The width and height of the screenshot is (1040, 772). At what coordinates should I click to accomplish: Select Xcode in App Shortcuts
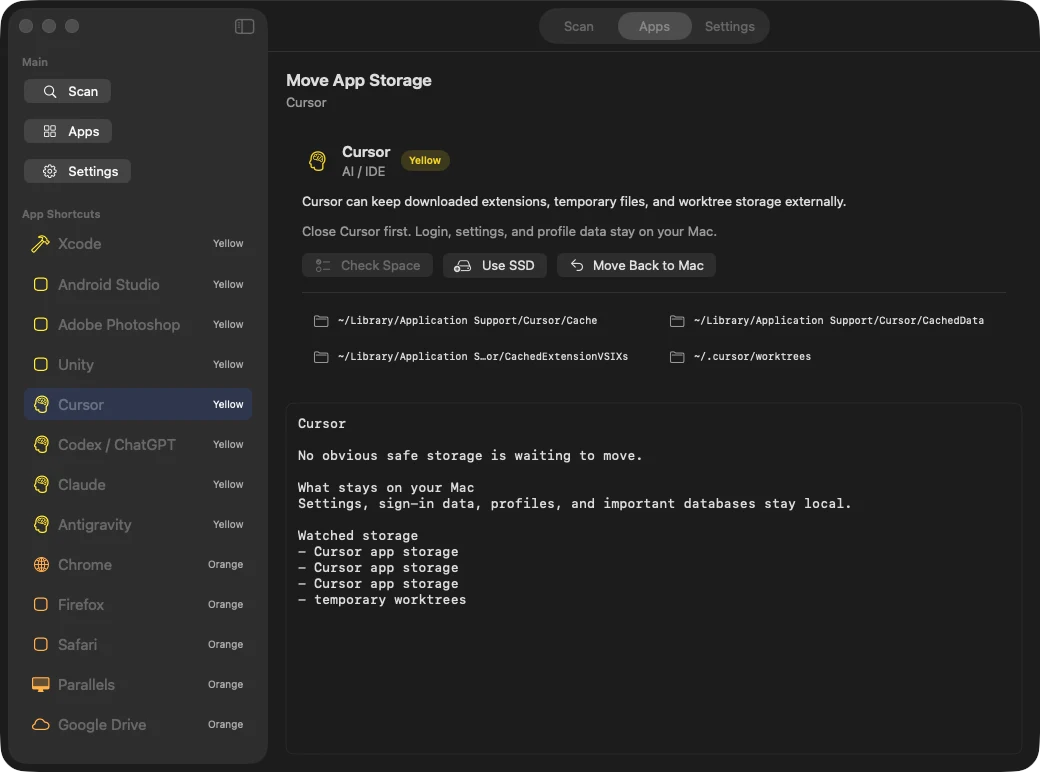(138, 244)
